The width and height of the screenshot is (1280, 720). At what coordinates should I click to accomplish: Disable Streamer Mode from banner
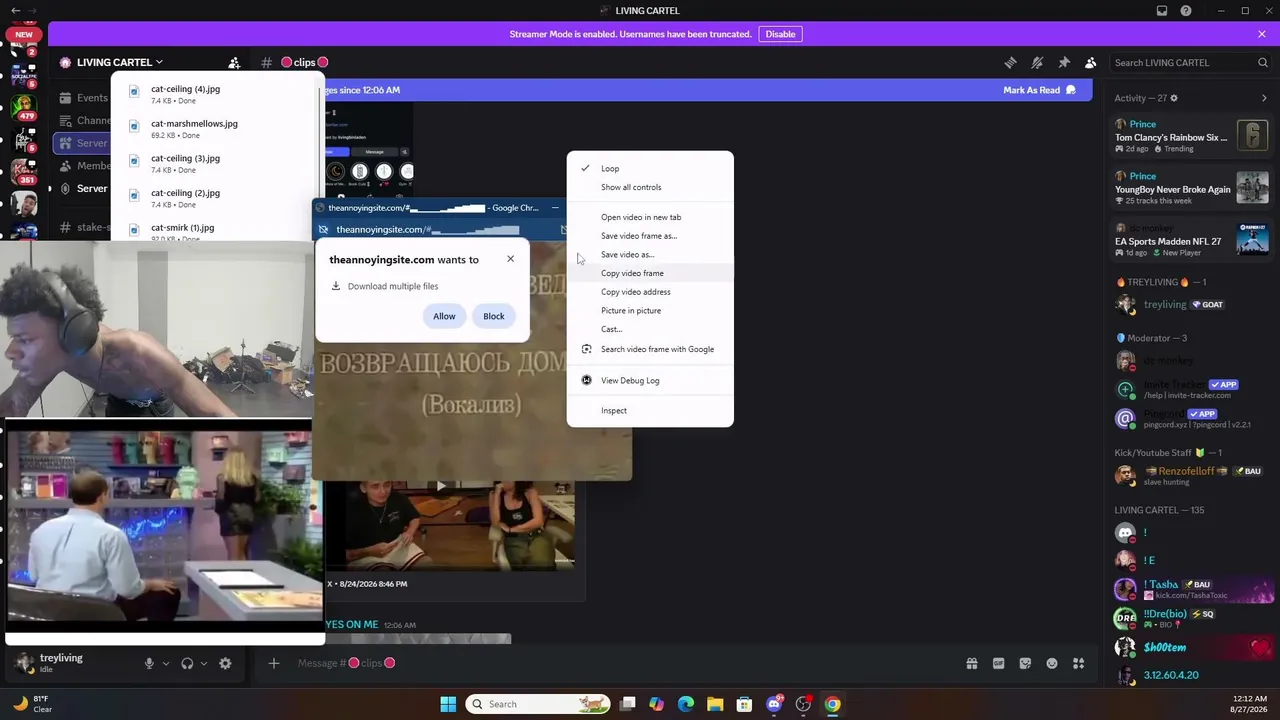pyautogui.click(x=780, y=34)
